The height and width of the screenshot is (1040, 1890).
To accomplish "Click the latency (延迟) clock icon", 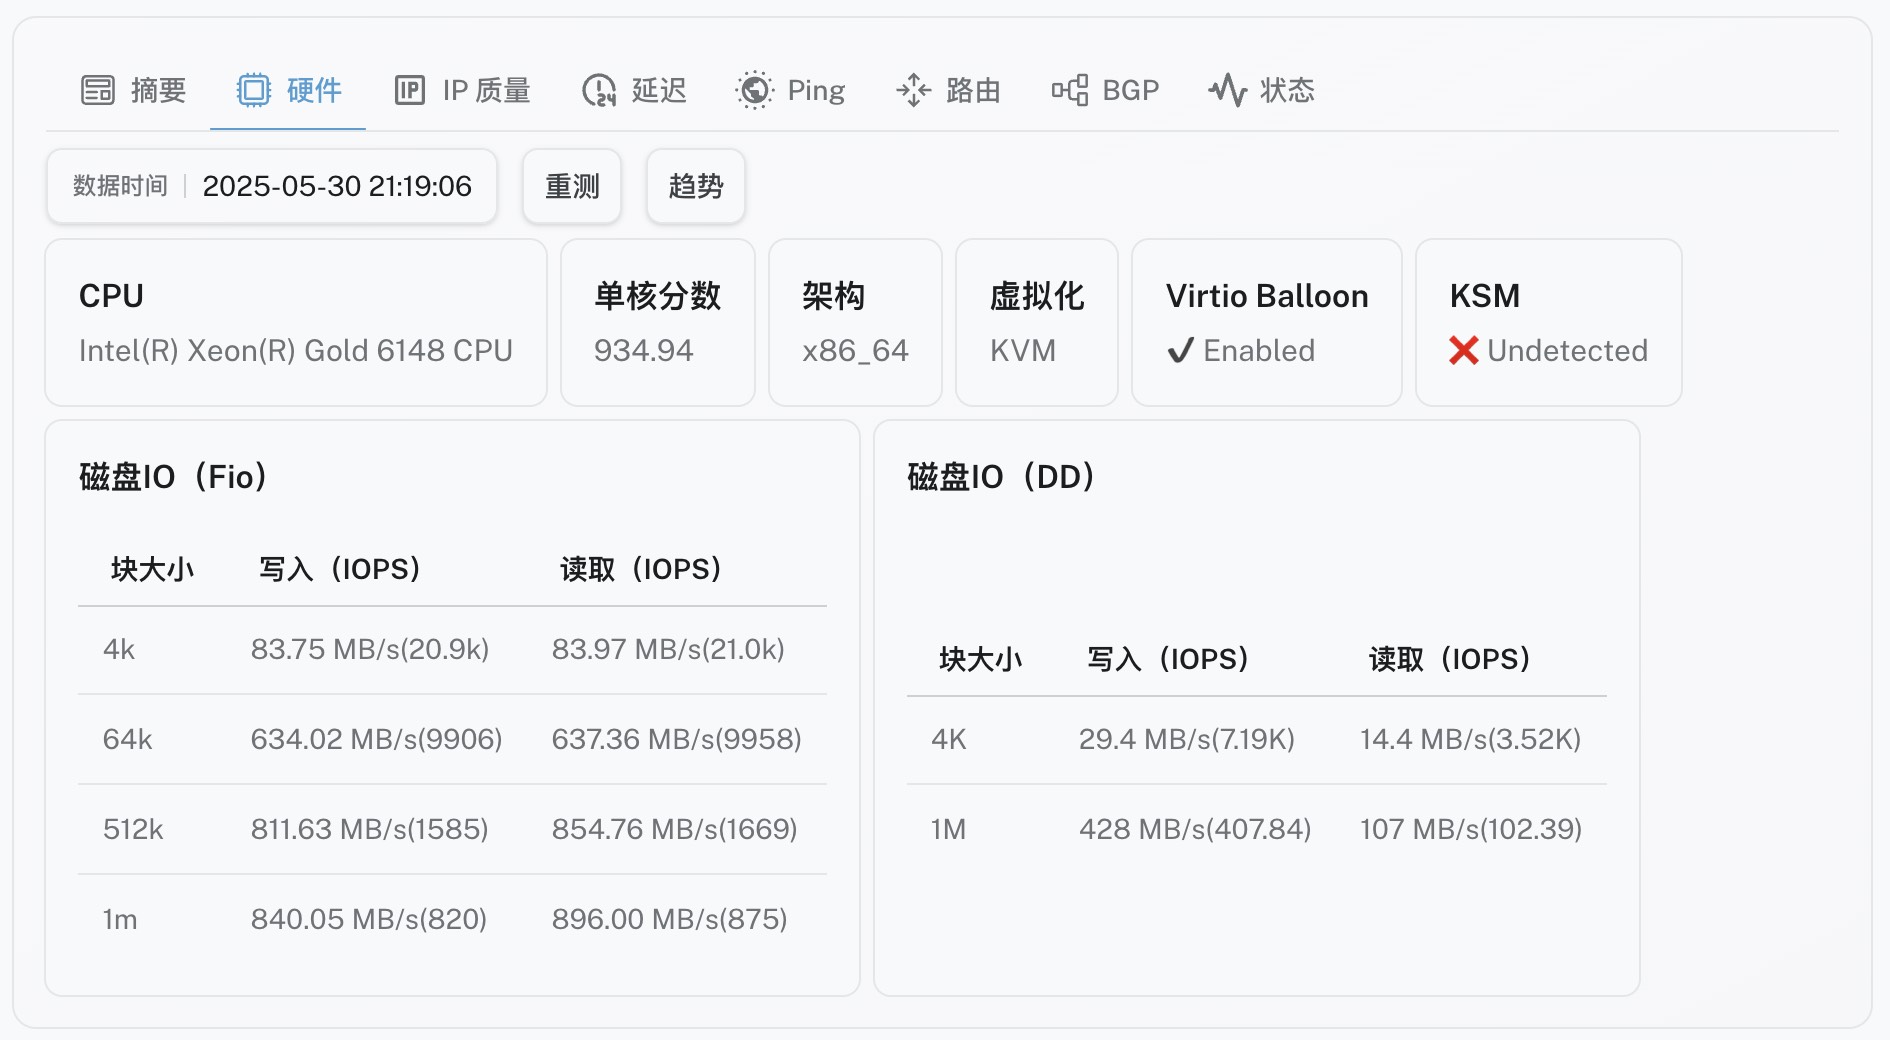I will click(x=599, y=90).
